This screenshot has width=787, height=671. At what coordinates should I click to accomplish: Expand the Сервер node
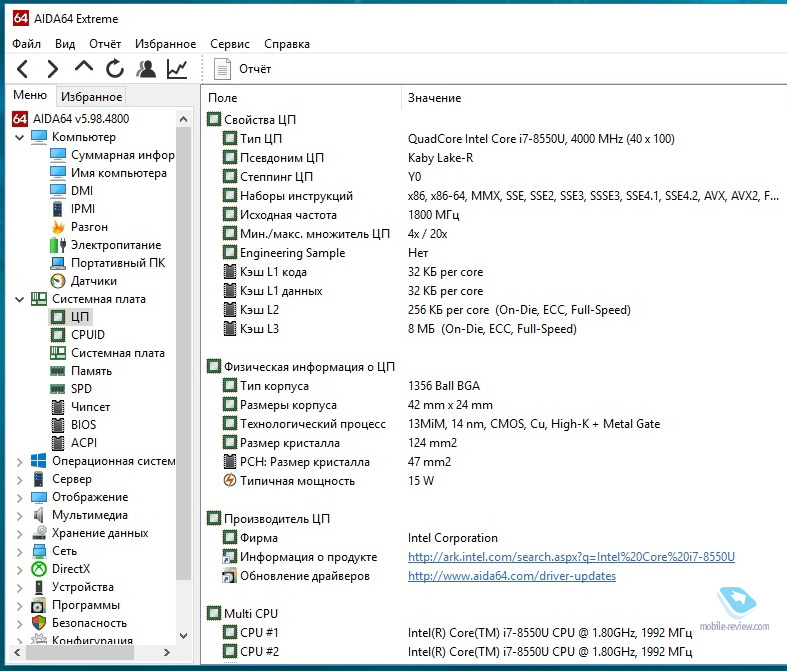point(20,479)
